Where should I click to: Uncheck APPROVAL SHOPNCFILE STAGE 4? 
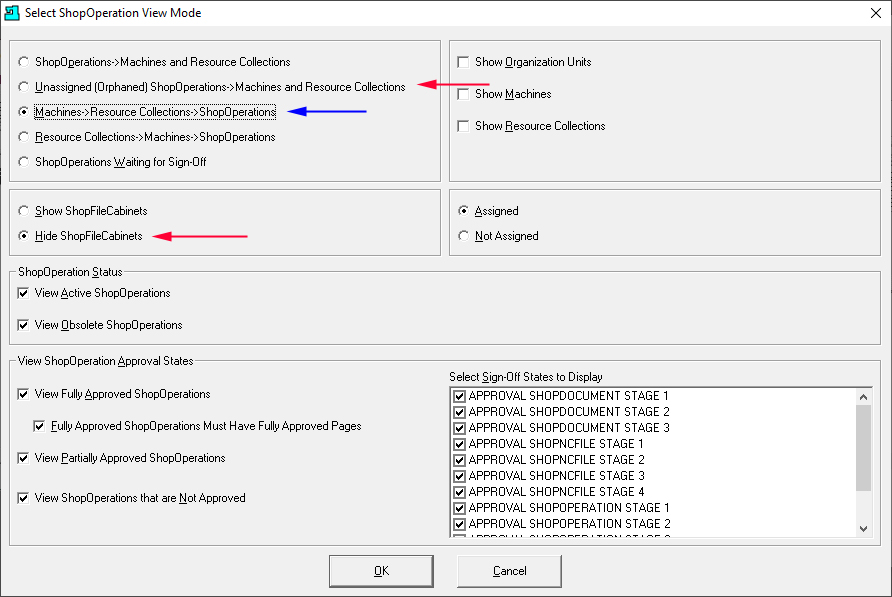tap(460, 492)
